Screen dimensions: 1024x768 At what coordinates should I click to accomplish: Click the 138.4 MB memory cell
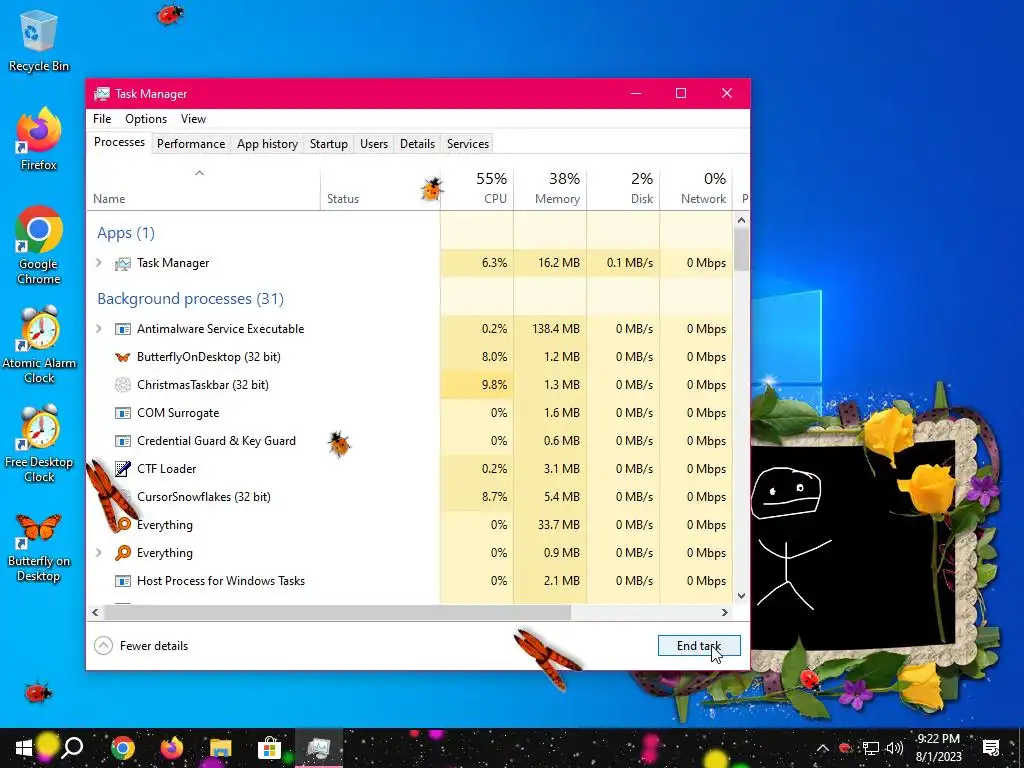click(550, 328)
